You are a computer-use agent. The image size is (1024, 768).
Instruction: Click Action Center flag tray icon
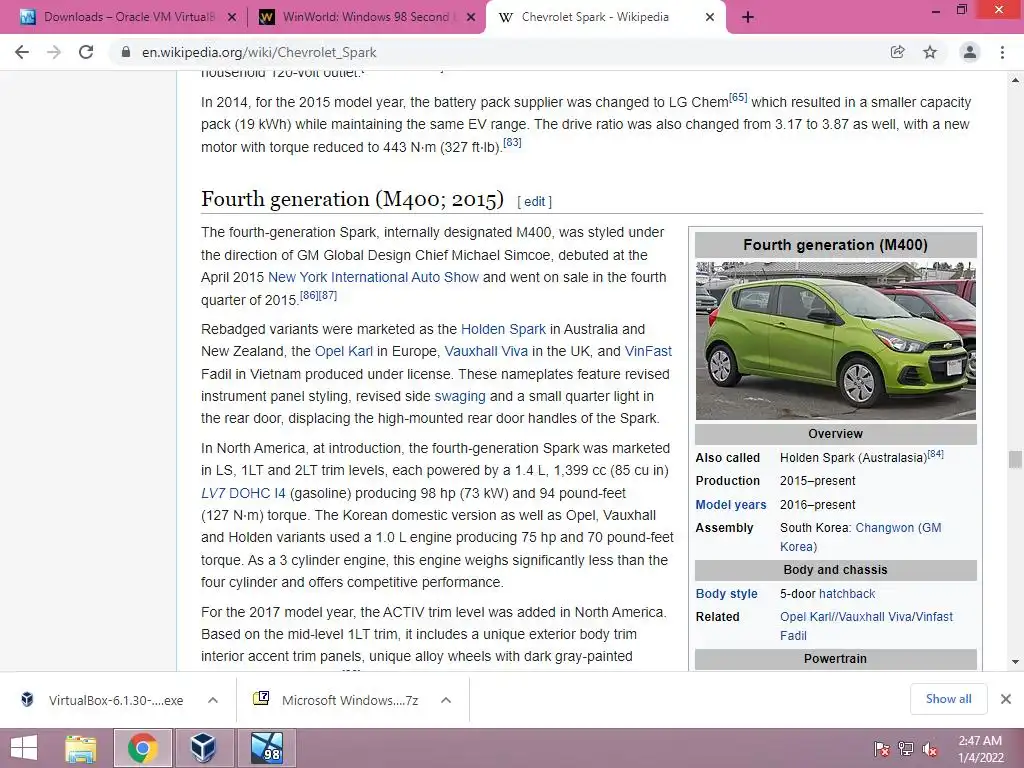point(881,749)
